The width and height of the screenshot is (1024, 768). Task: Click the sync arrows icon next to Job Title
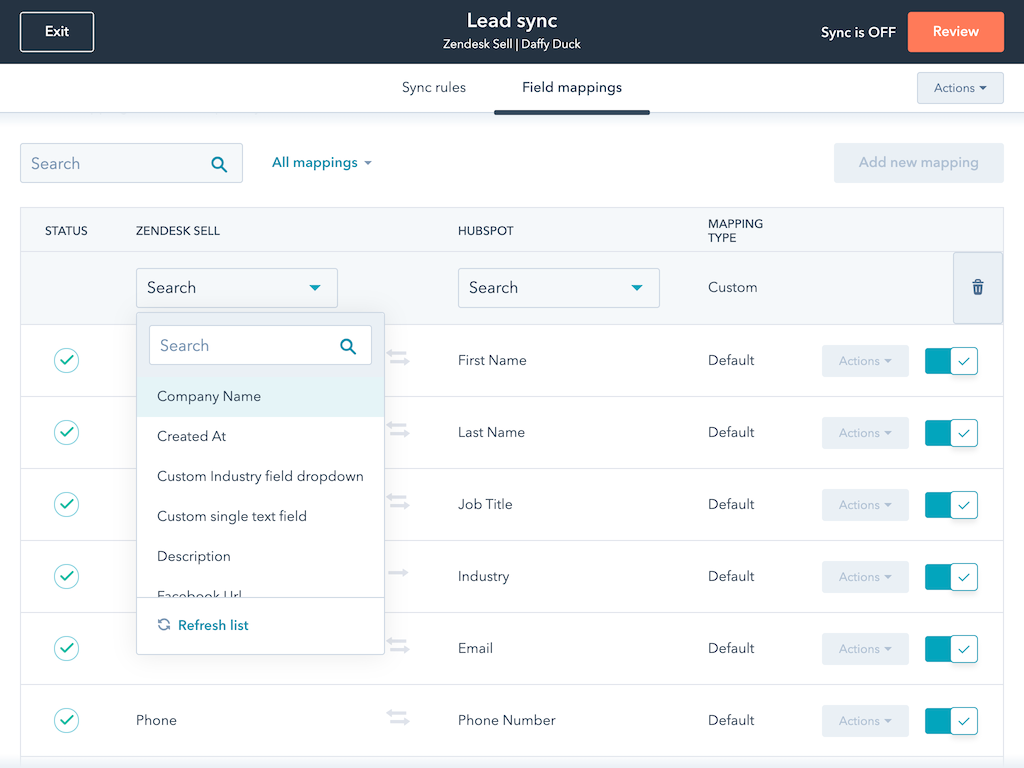(398, 504)
